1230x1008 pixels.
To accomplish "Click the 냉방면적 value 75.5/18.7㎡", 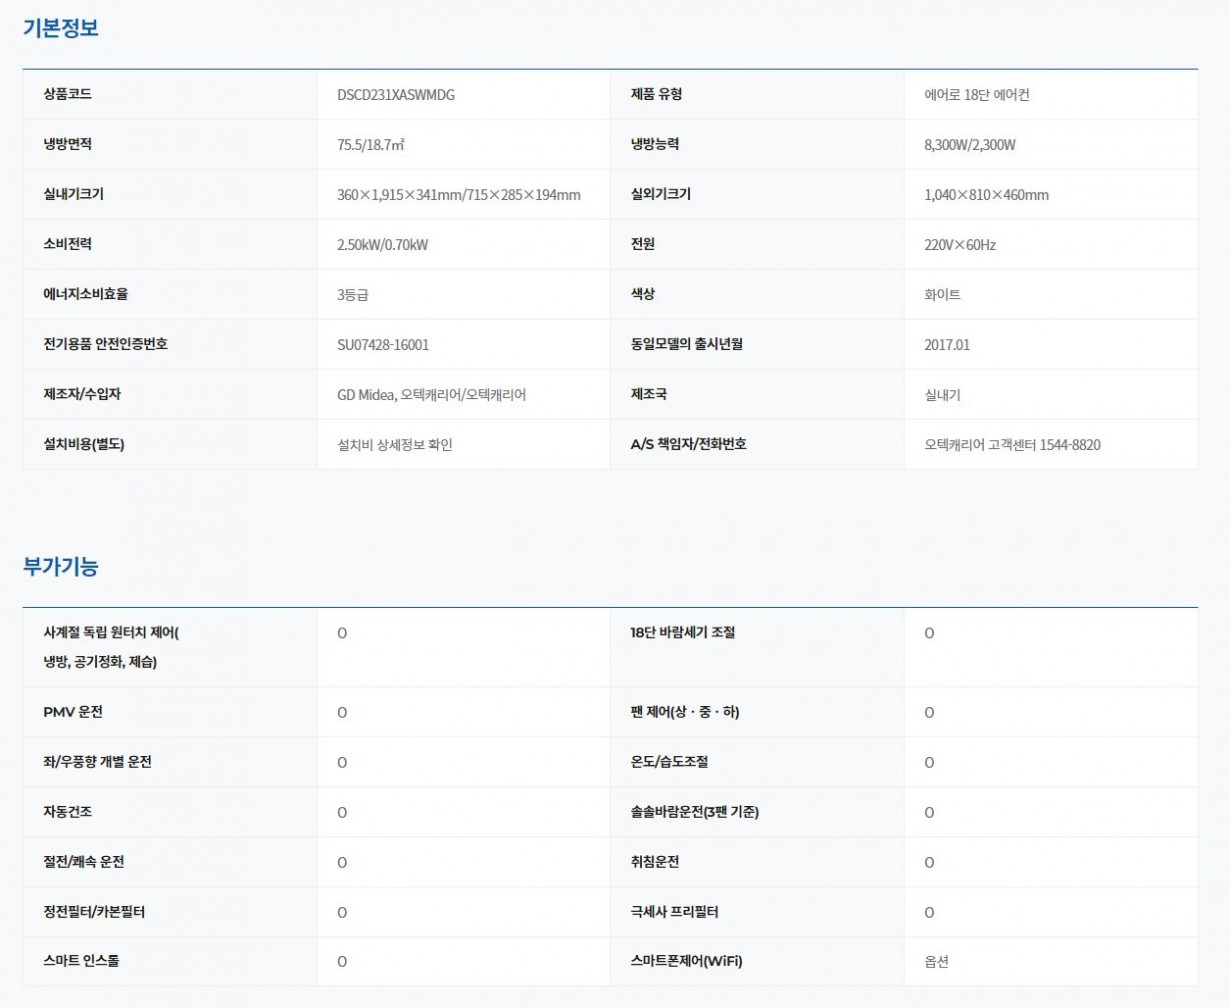I will tap(371, 145).
